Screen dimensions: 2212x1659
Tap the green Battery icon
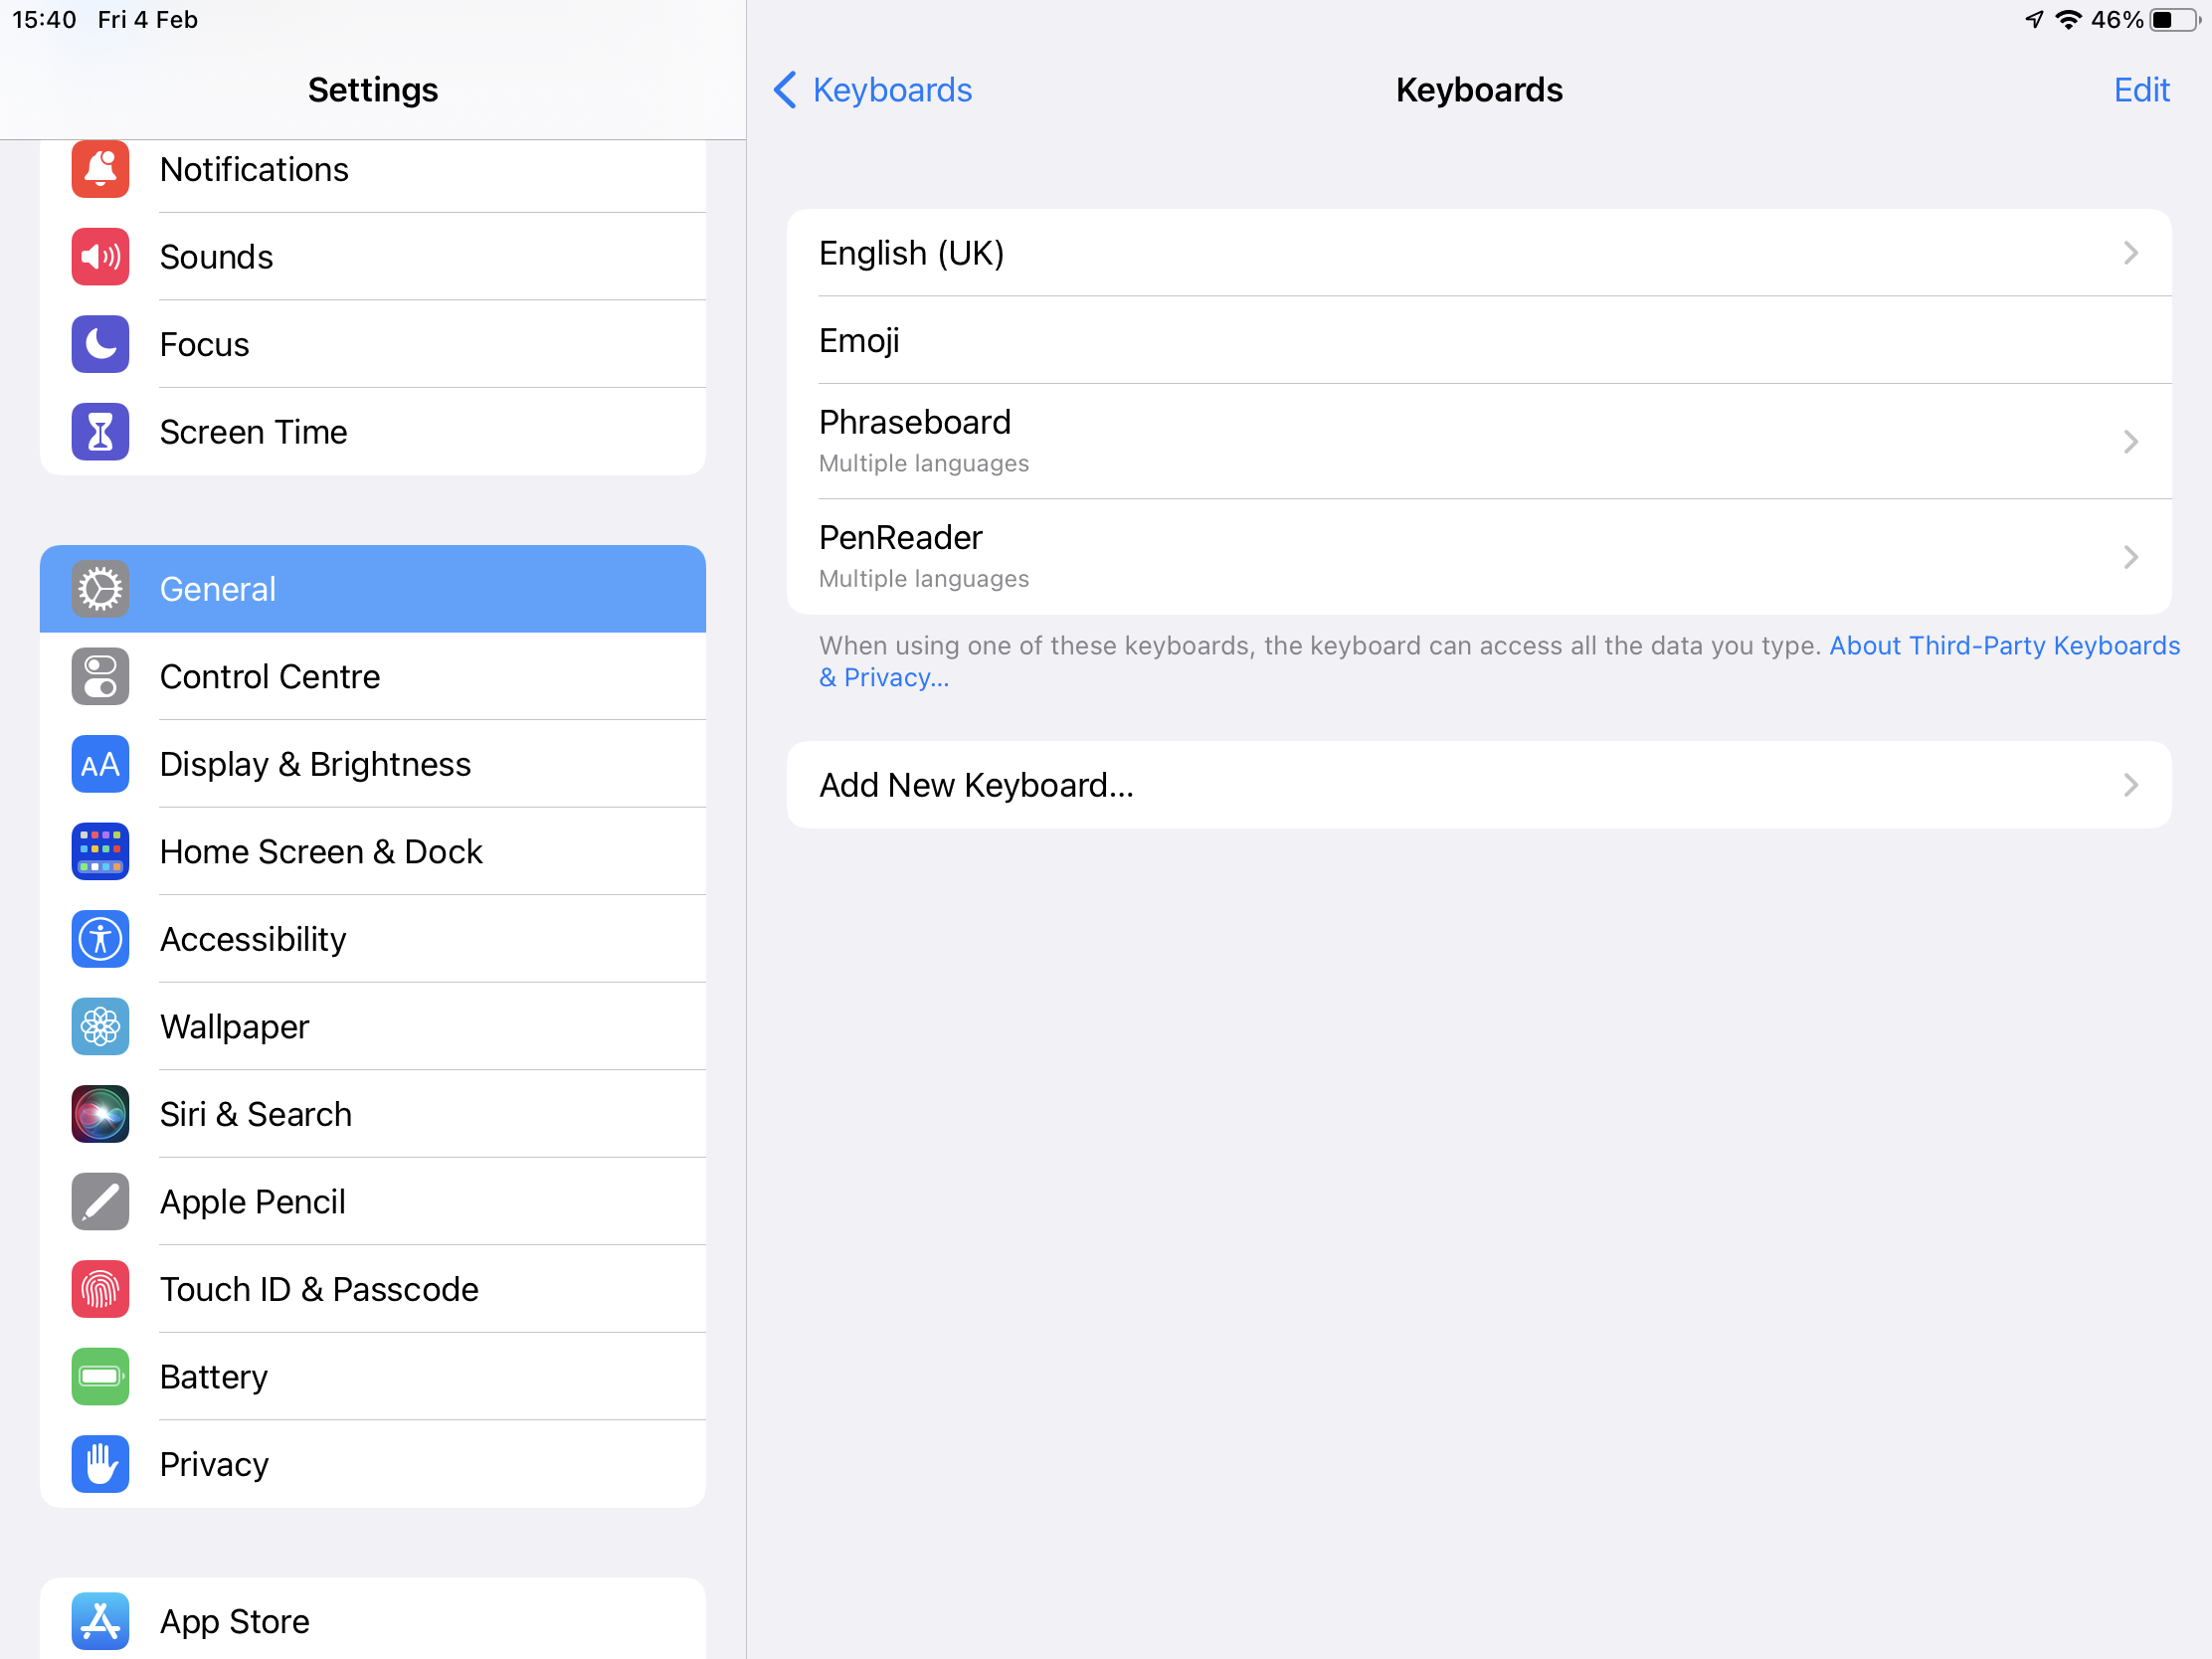tap(100, 1377)
